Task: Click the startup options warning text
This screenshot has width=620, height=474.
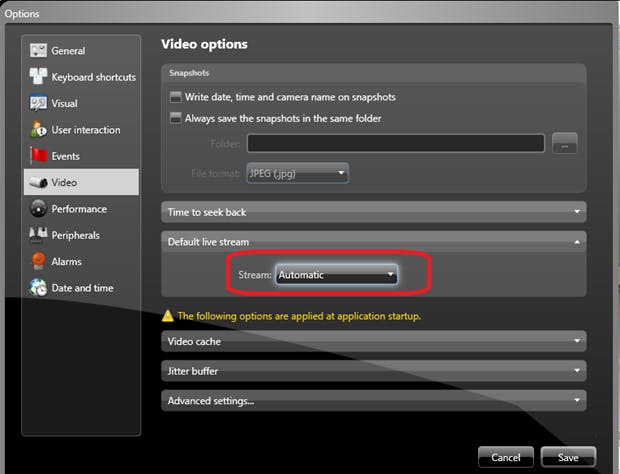Action: pos(299,316)
